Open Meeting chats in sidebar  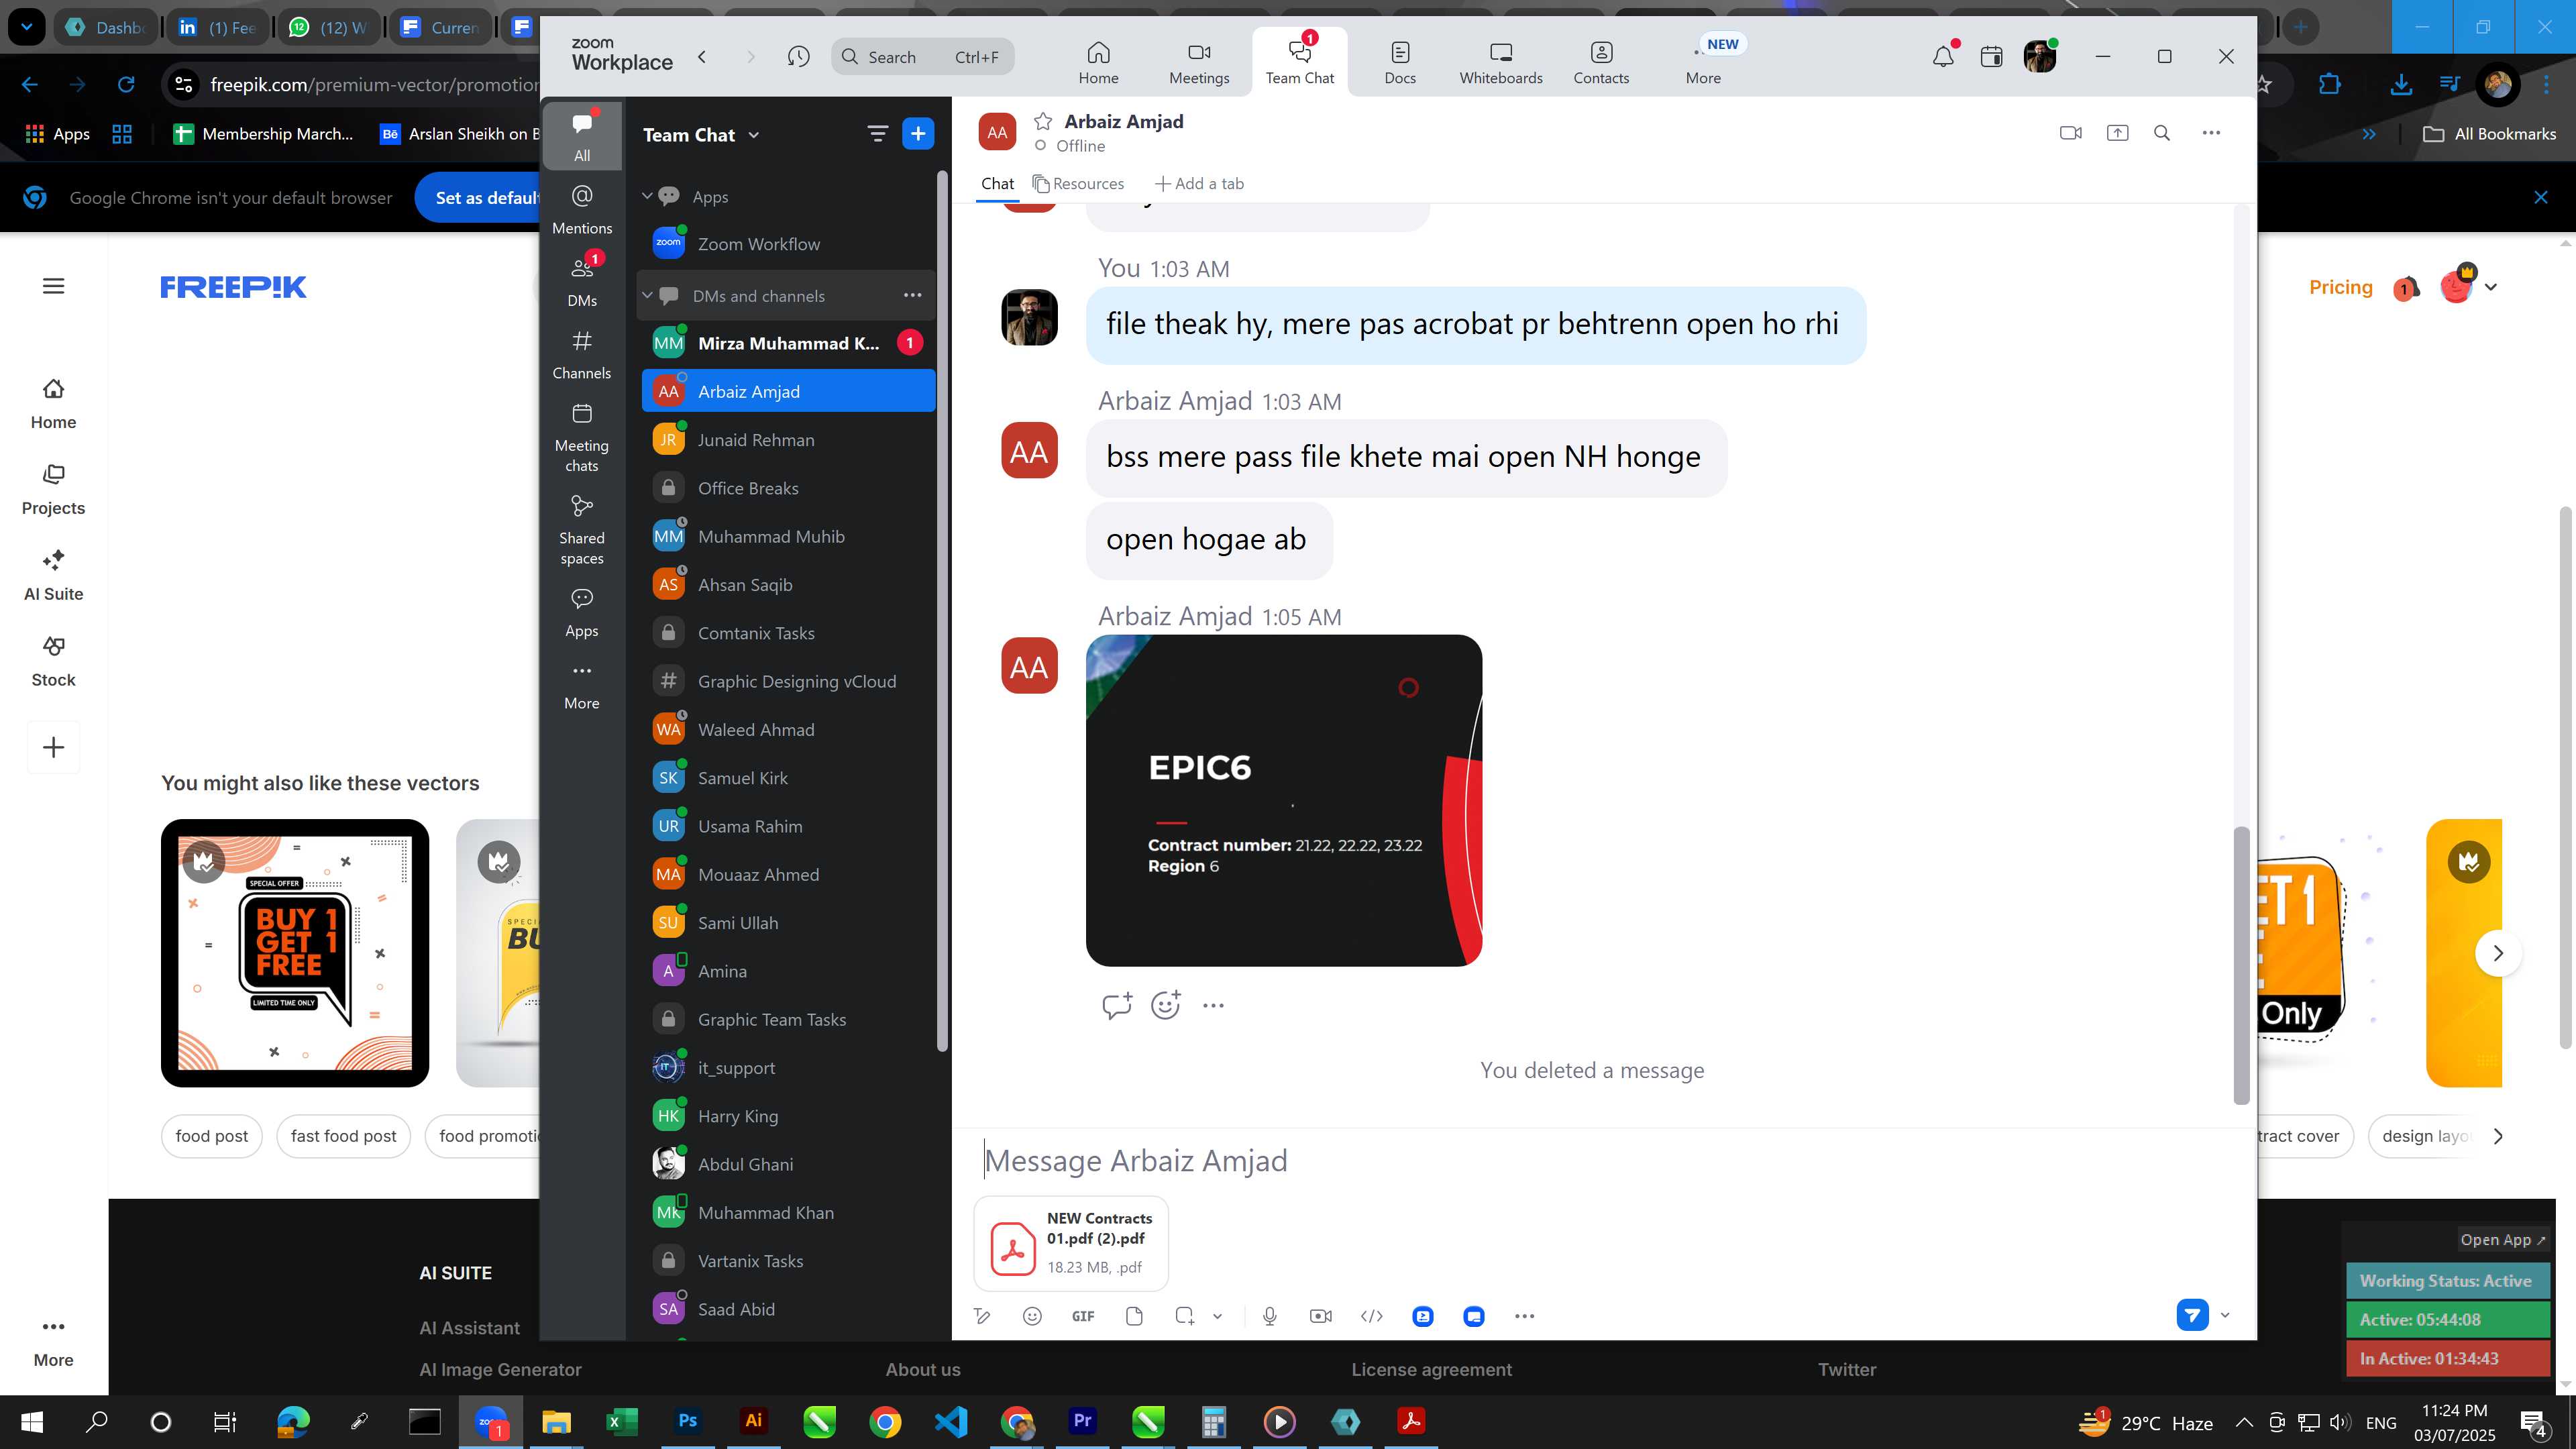tap(582, 437)
